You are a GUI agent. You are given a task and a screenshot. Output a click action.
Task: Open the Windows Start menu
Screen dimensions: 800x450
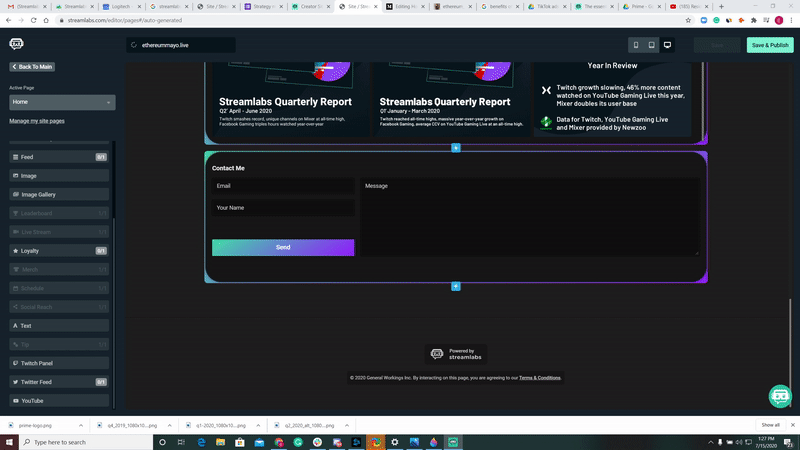pos(9,442)
